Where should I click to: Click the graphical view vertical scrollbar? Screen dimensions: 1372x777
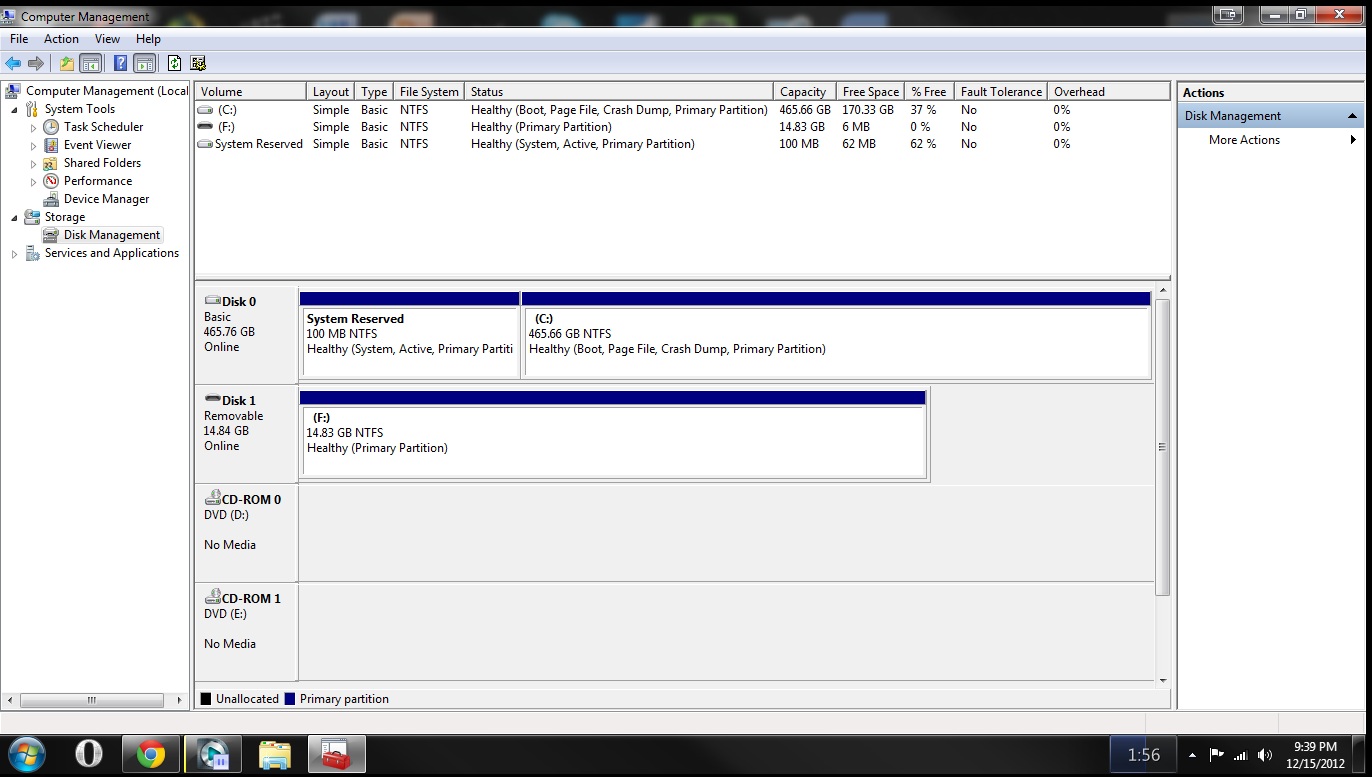(x=1162, y=446)
